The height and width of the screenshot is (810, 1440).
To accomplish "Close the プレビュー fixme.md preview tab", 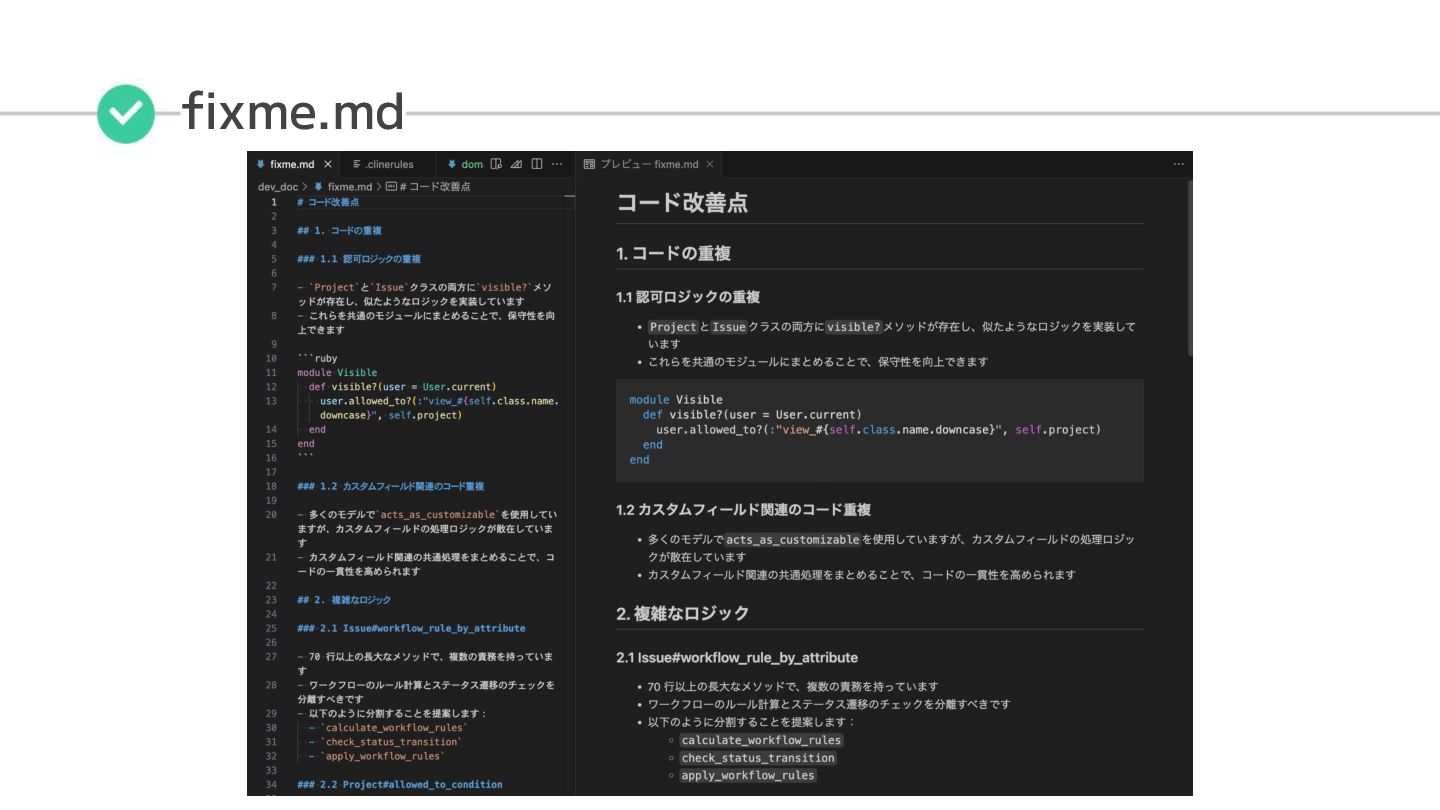I will (709, 164).
